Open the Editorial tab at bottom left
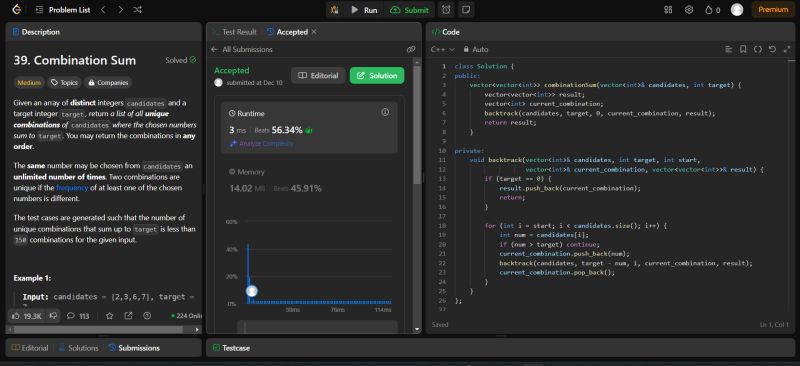 click(x=30, y=348)
